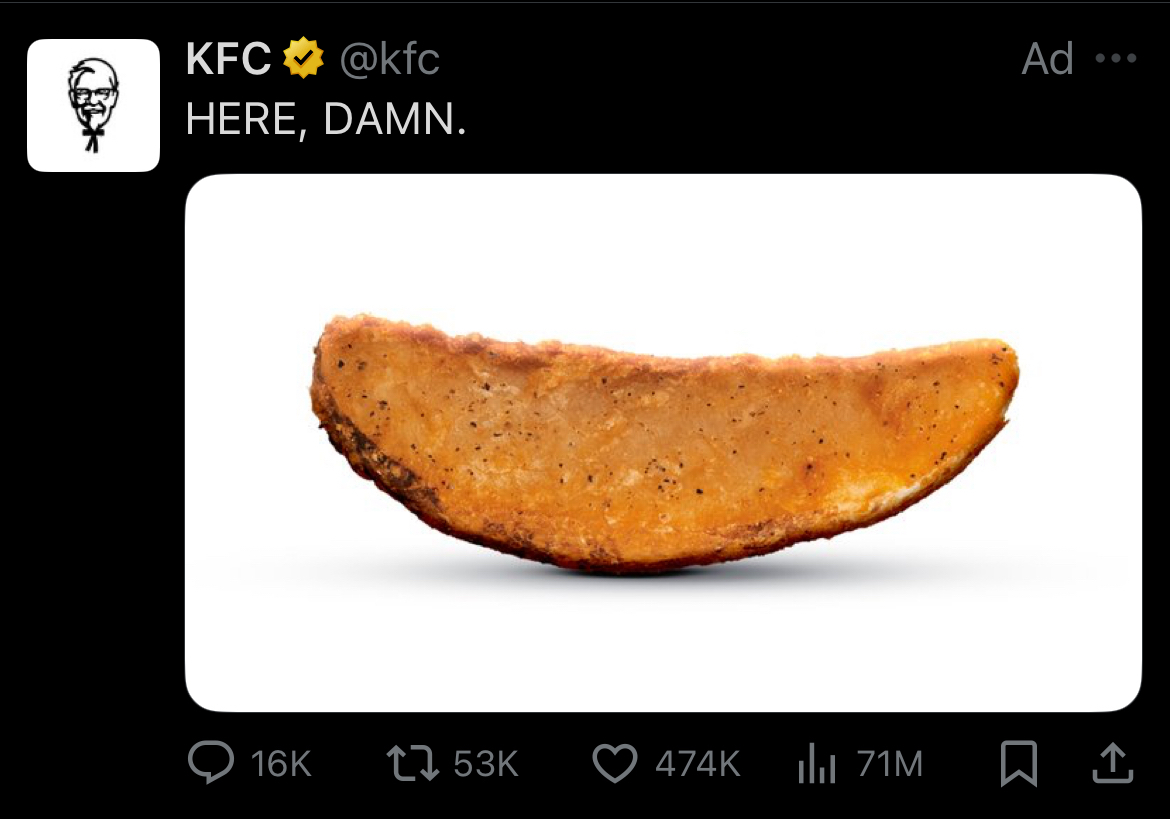Image resolution: width=1170 pixels, height=819 pixels.
Task: Like the post with the heart
Action: tap(614, 764)
